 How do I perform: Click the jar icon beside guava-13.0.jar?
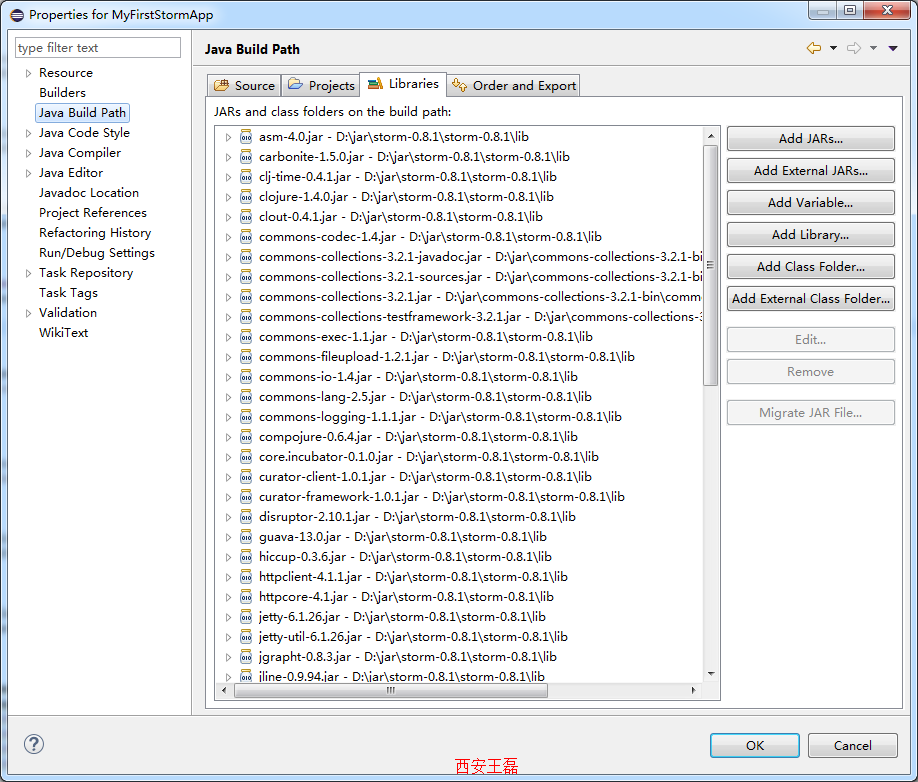click(x=246, y=537)
